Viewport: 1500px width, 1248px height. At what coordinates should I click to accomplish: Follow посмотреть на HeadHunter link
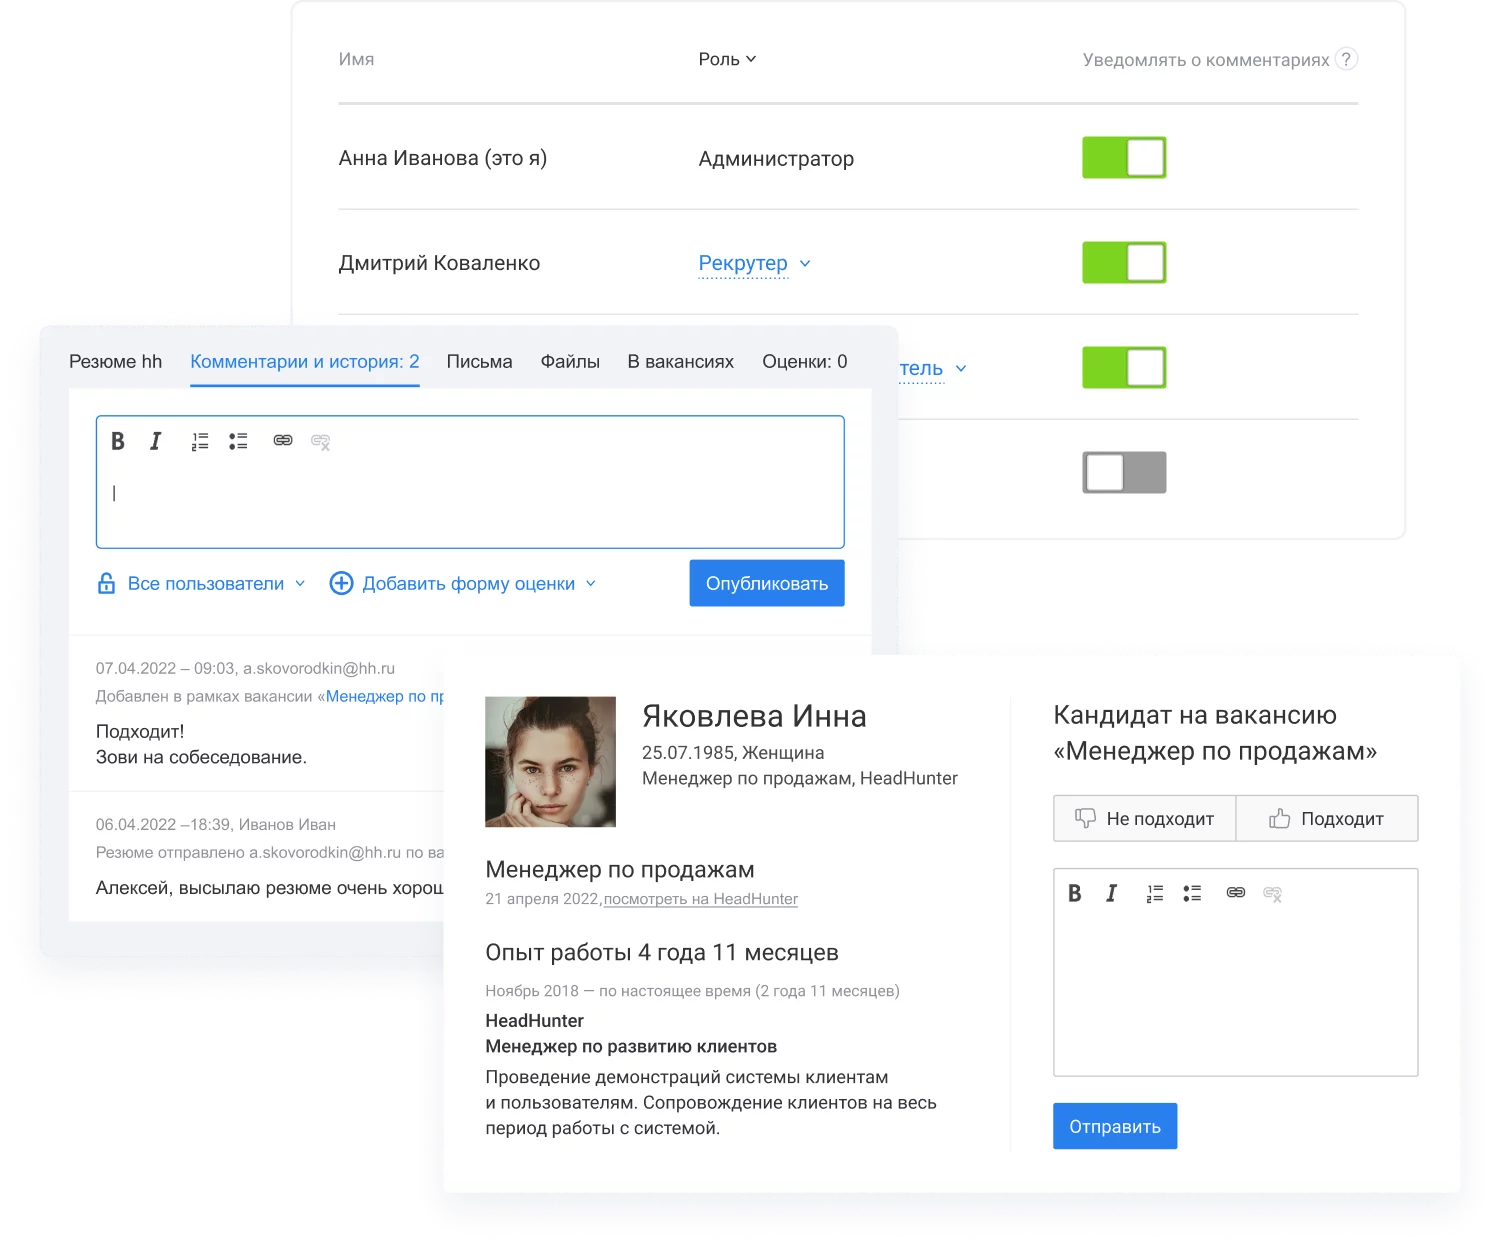click(x=701, y=899)
